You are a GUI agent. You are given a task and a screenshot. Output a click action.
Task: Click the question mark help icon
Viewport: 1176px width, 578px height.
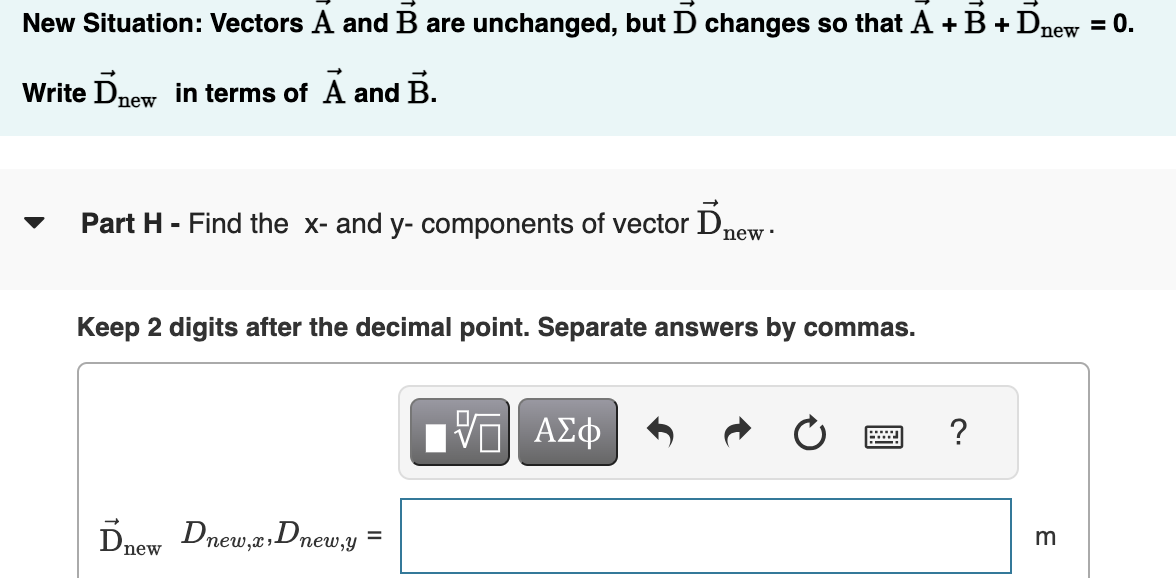[959, 431]
